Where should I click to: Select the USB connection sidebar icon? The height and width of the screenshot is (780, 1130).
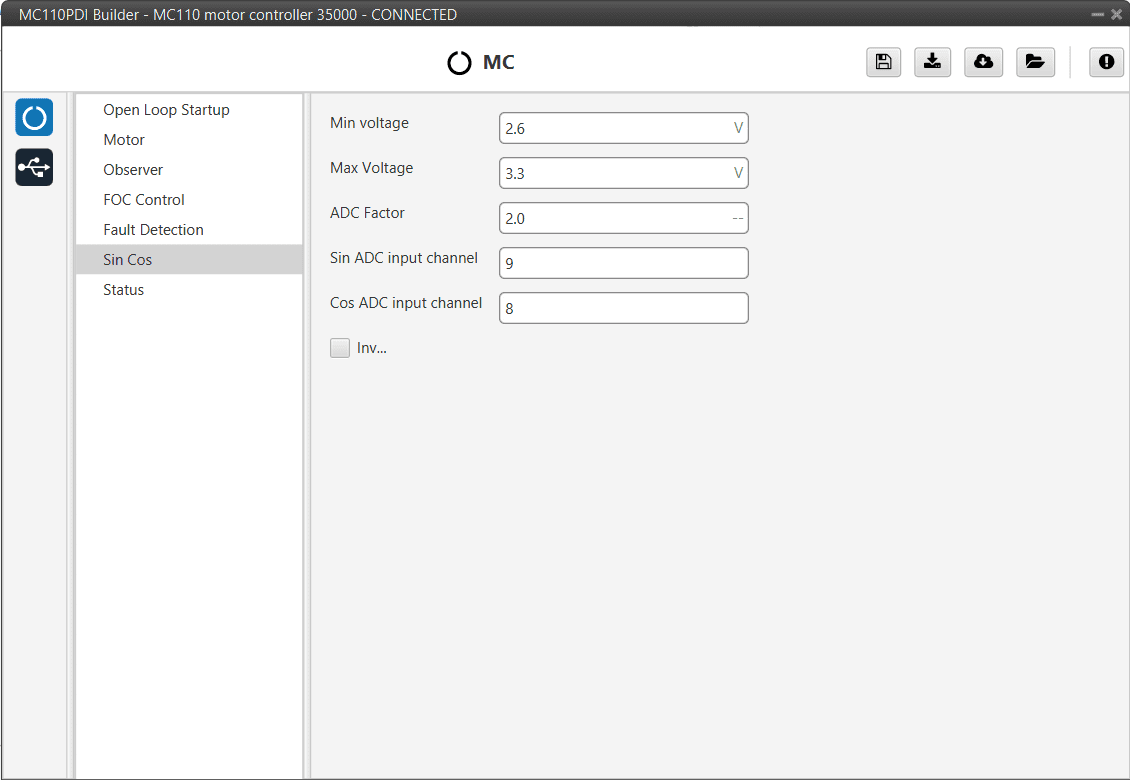(34, 167)
